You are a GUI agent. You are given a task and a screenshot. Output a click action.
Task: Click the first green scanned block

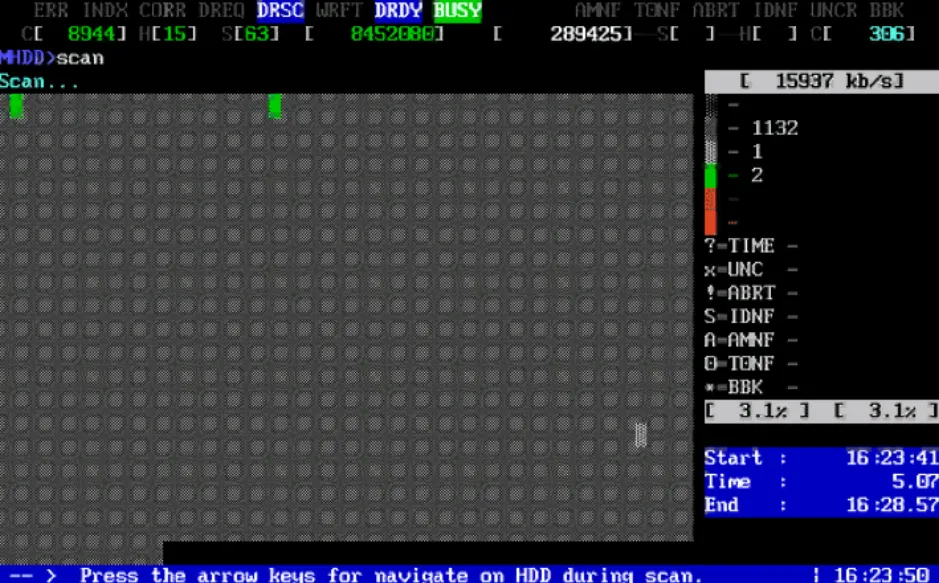tap(16, 106)
